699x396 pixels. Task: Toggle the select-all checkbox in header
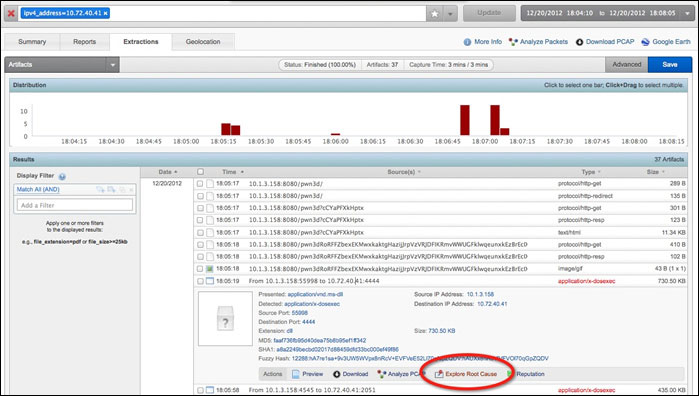200,172
